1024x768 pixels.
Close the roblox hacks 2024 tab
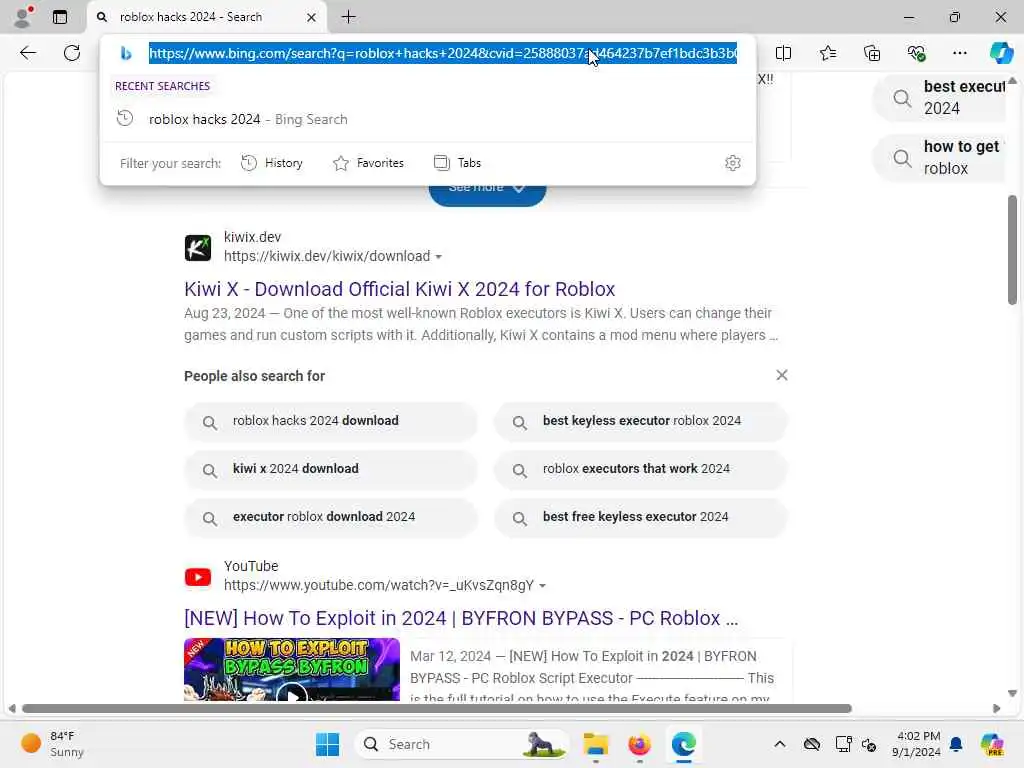point(312,17)
